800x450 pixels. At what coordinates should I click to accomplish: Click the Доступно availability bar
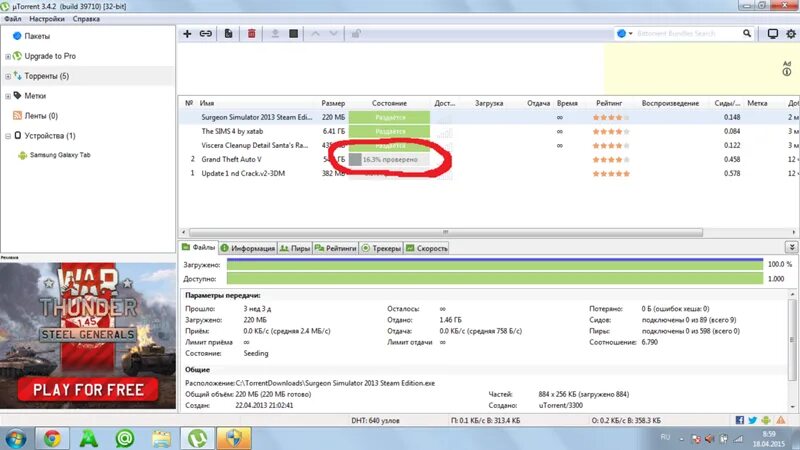click(x=495, y=279)
